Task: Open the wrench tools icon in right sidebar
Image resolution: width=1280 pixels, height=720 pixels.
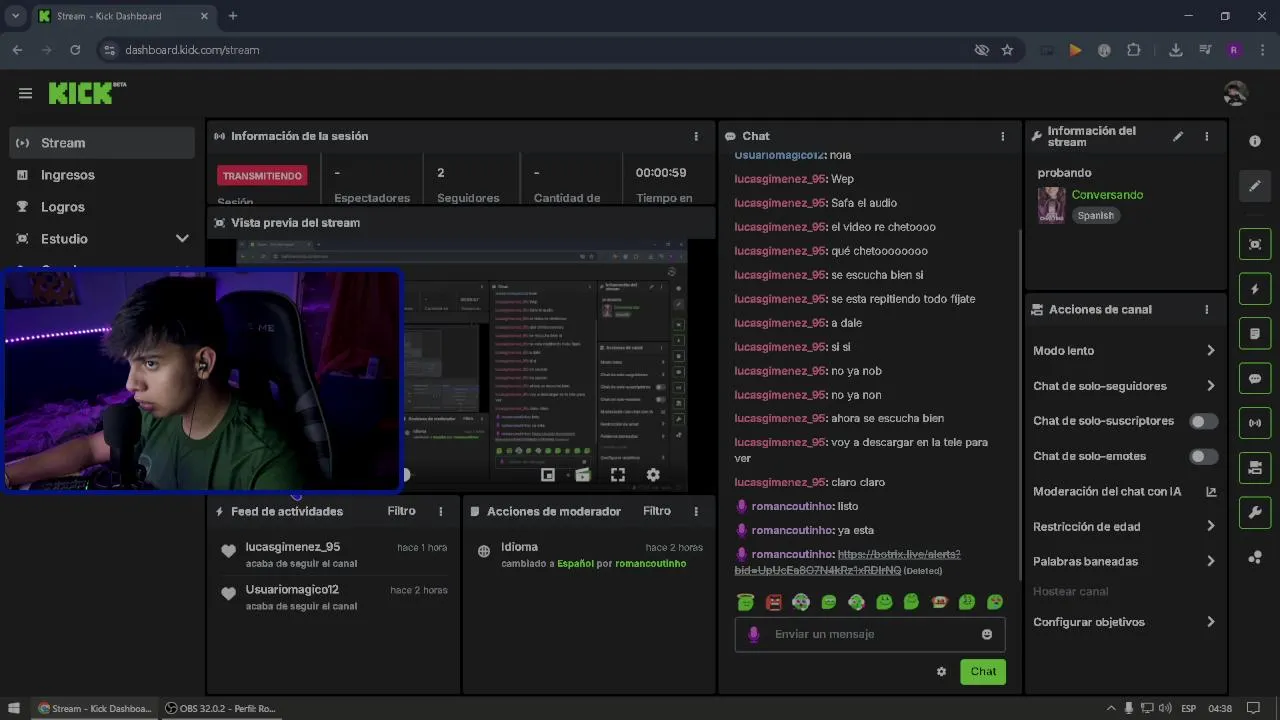Action: [1255, 513]
